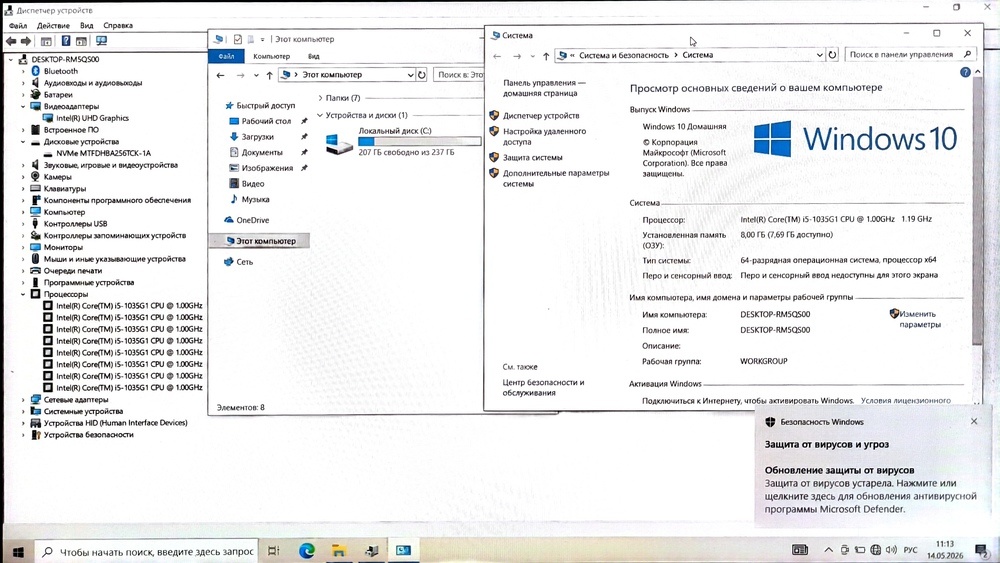Image resolution: width=1000 pixels, height=563 pixels.
Task: Click the Help icon in Device Manager toolbar
Action: (x=66, y=41)
